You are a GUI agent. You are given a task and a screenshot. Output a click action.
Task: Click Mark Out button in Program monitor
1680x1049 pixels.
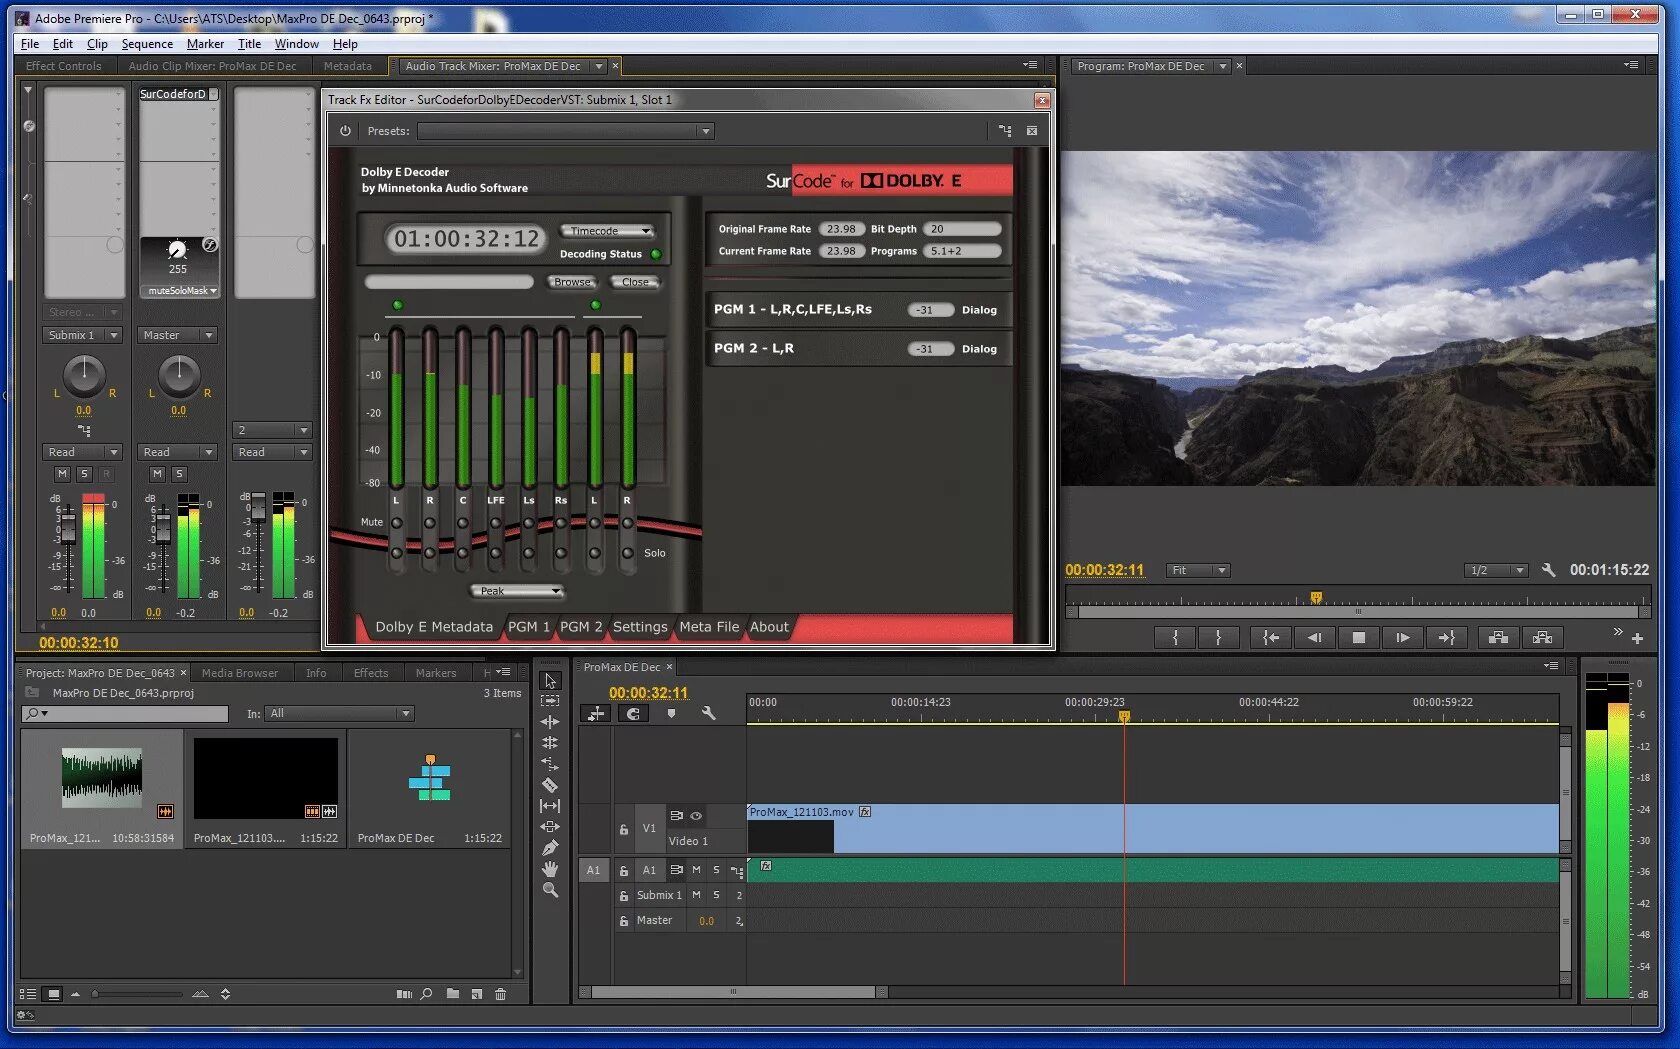coord(1218,637)
